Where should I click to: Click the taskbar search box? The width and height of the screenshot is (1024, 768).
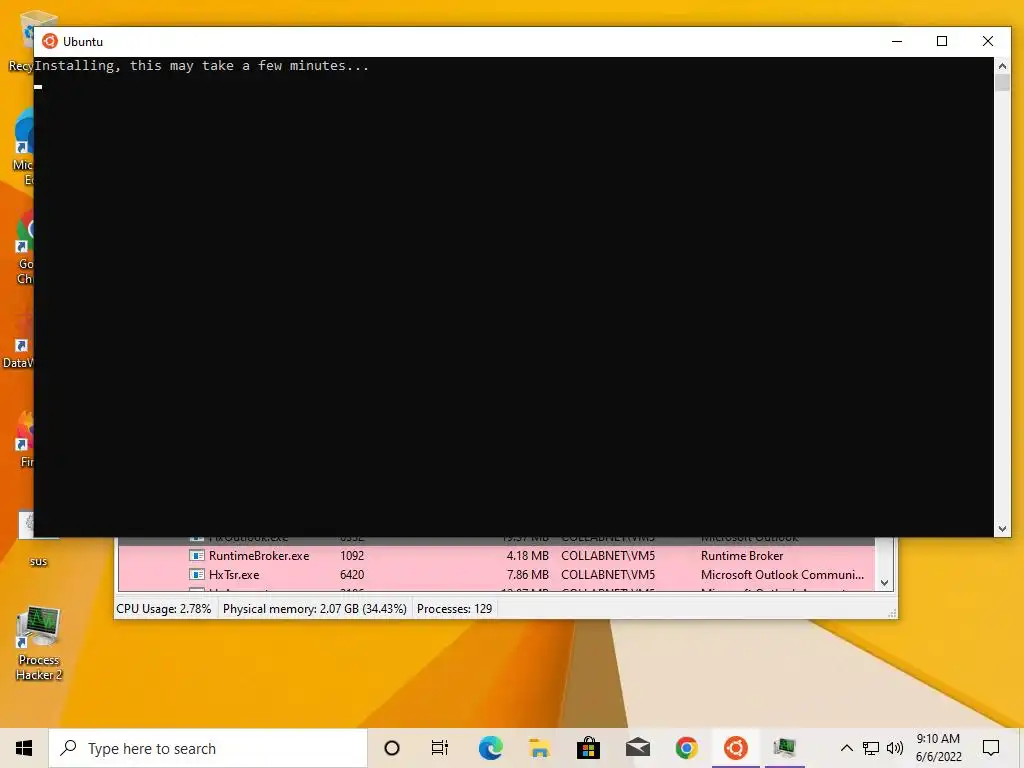click(x=208, y=748)
